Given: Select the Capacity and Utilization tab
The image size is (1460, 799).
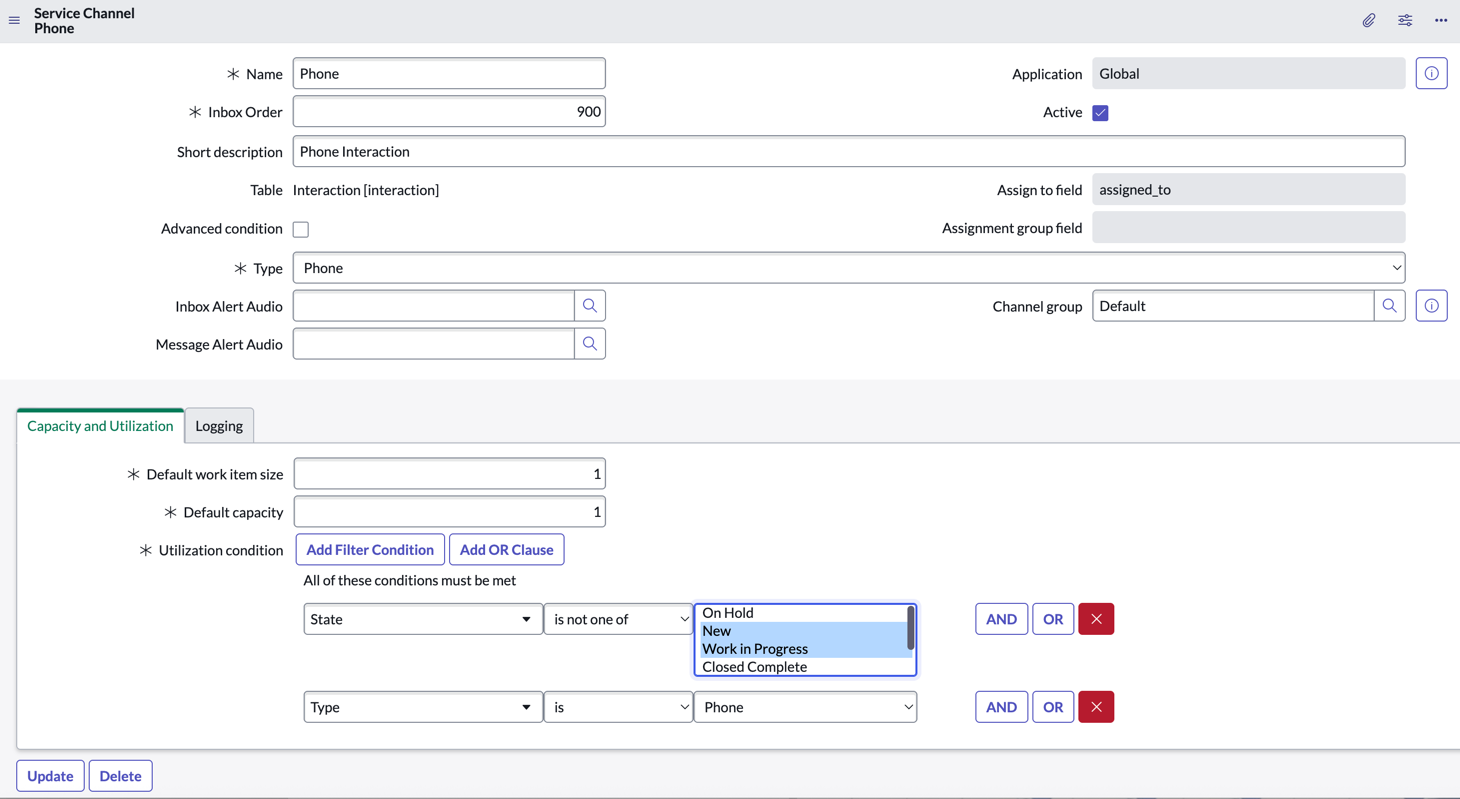Looking at the screenshot, I should pos(99,425).
